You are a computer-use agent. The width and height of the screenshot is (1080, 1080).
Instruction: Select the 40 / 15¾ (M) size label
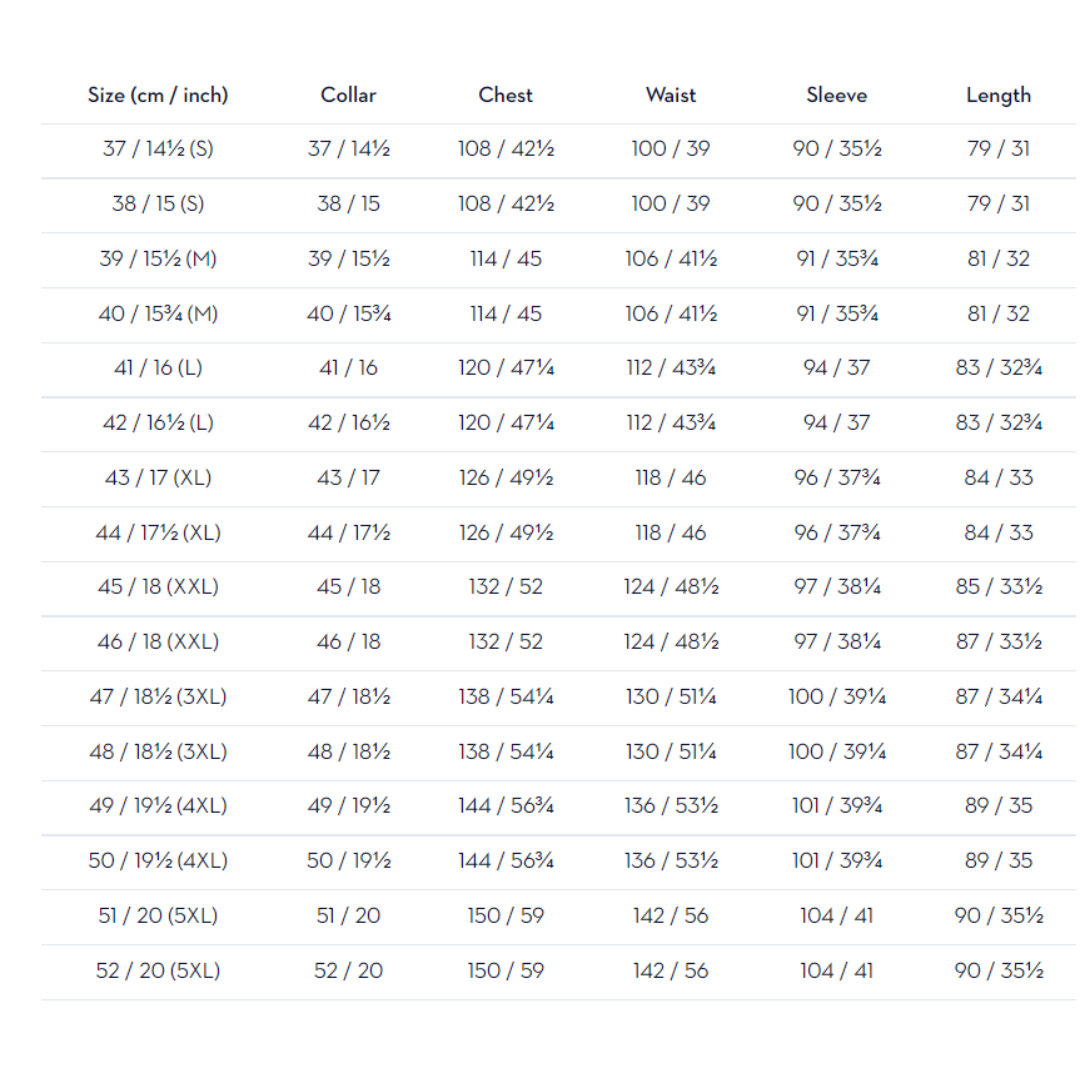pyautogui.click(x=158, y=314)
